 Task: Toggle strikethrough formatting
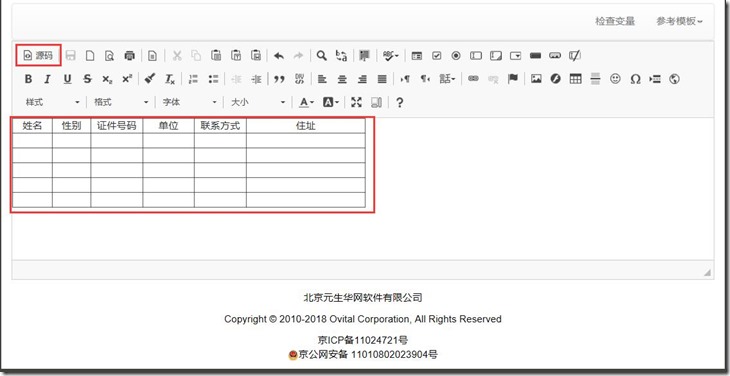click(x=88, y=79)
